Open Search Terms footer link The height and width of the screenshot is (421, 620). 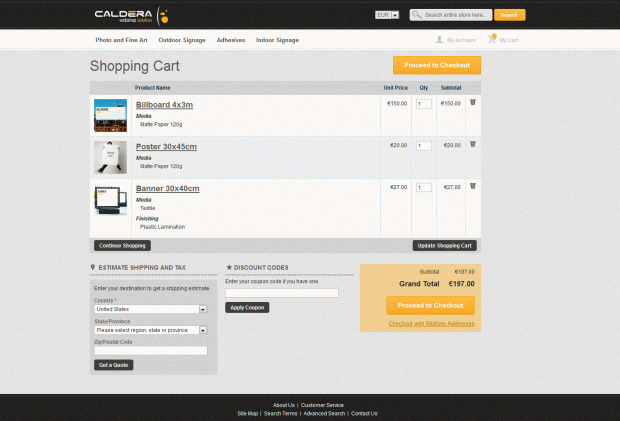(281, 413)
